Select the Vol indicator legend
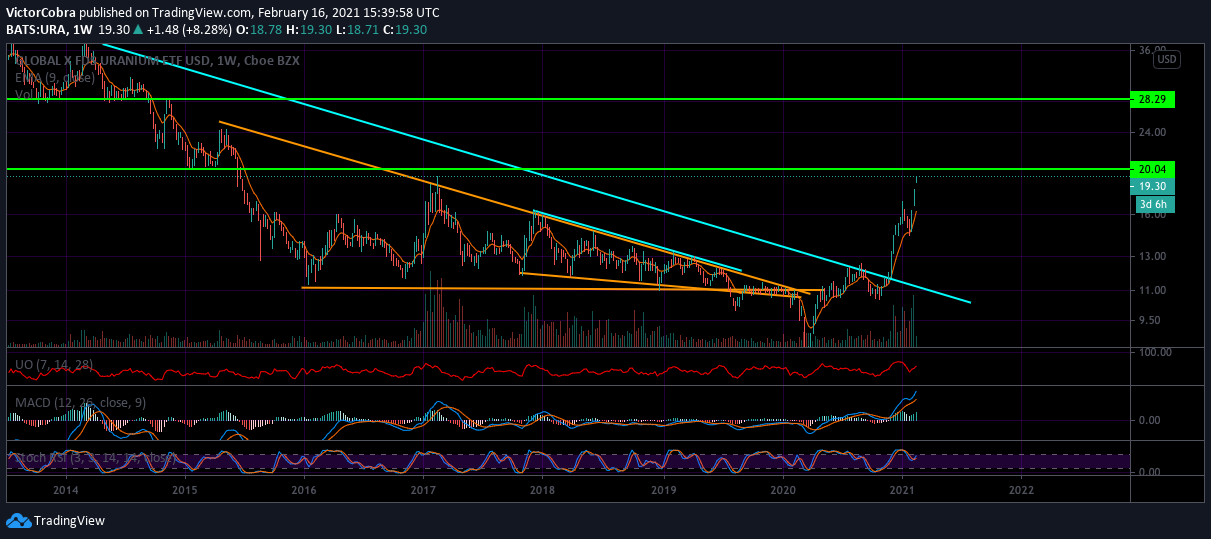1211x539 pixels. pos(24,94)
